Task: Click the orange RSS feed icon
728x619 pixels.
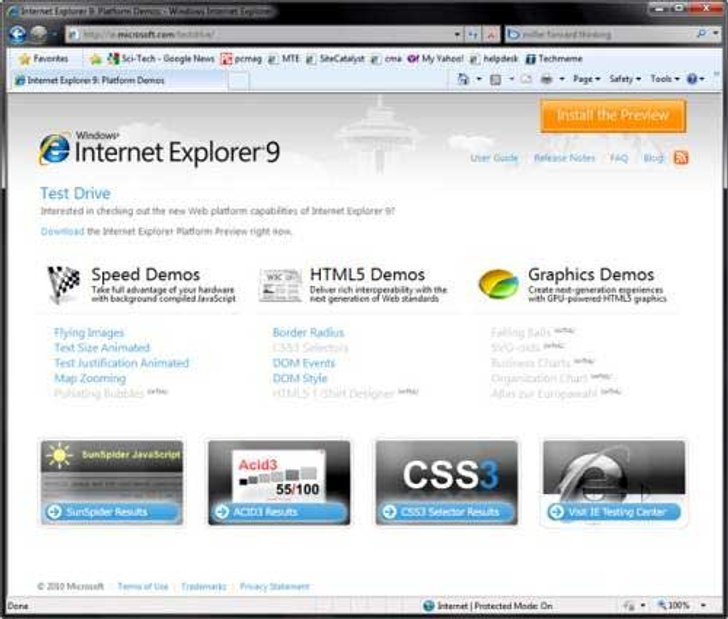Action: coord(681,158)
